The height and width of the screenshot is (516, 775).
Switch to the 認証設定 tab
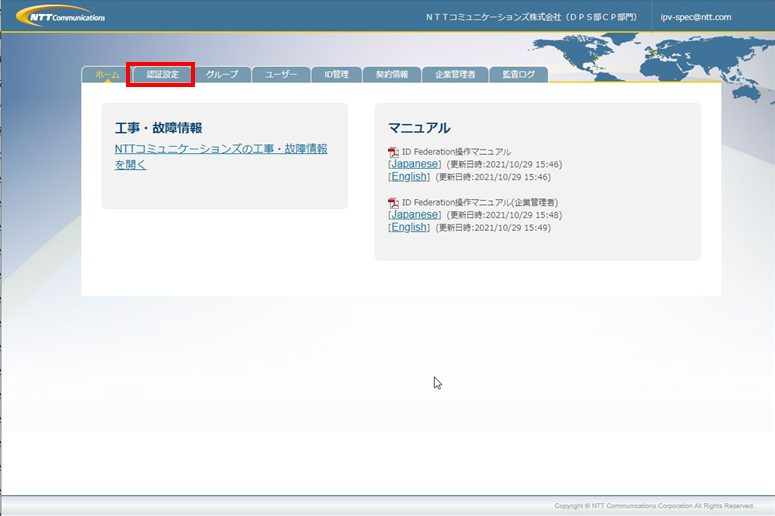163,75
